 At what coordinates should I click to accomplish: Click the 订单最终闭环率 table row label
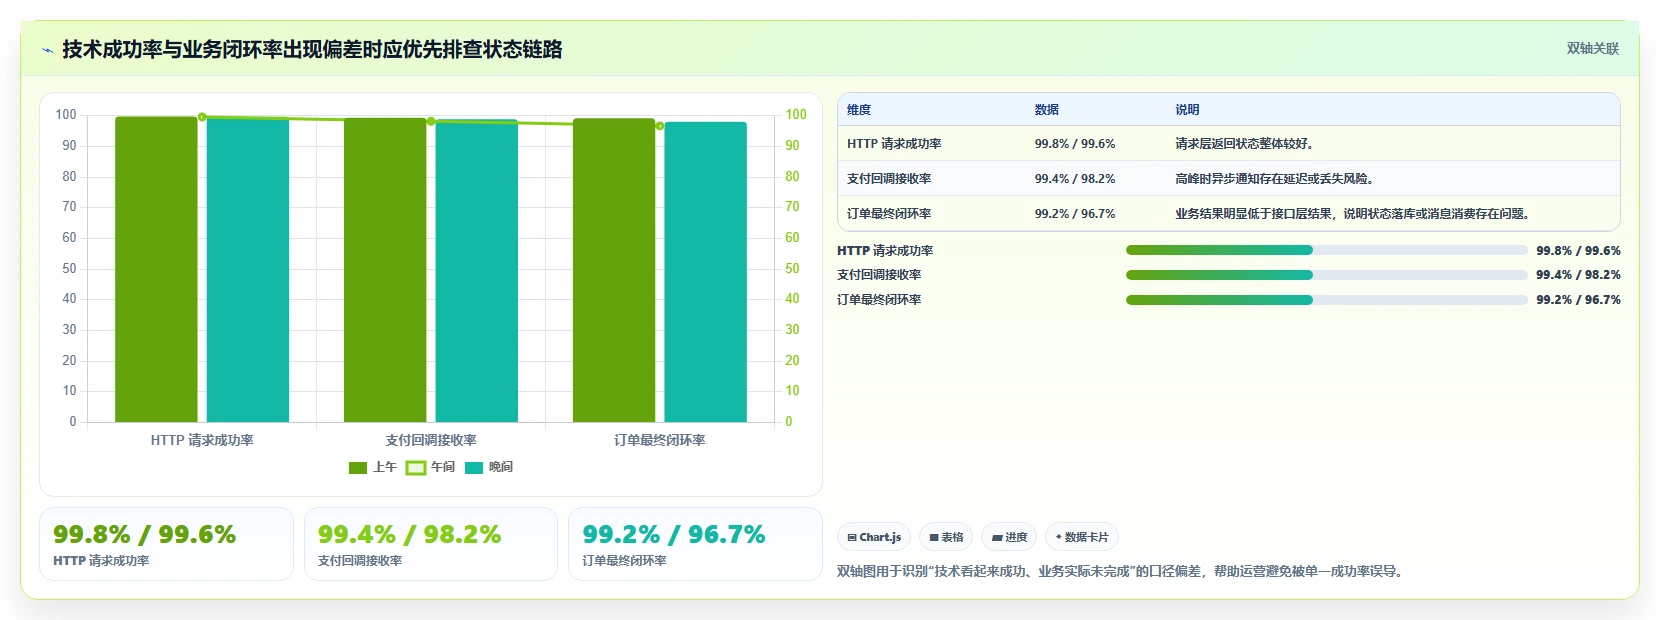click(x=889, y=214)
